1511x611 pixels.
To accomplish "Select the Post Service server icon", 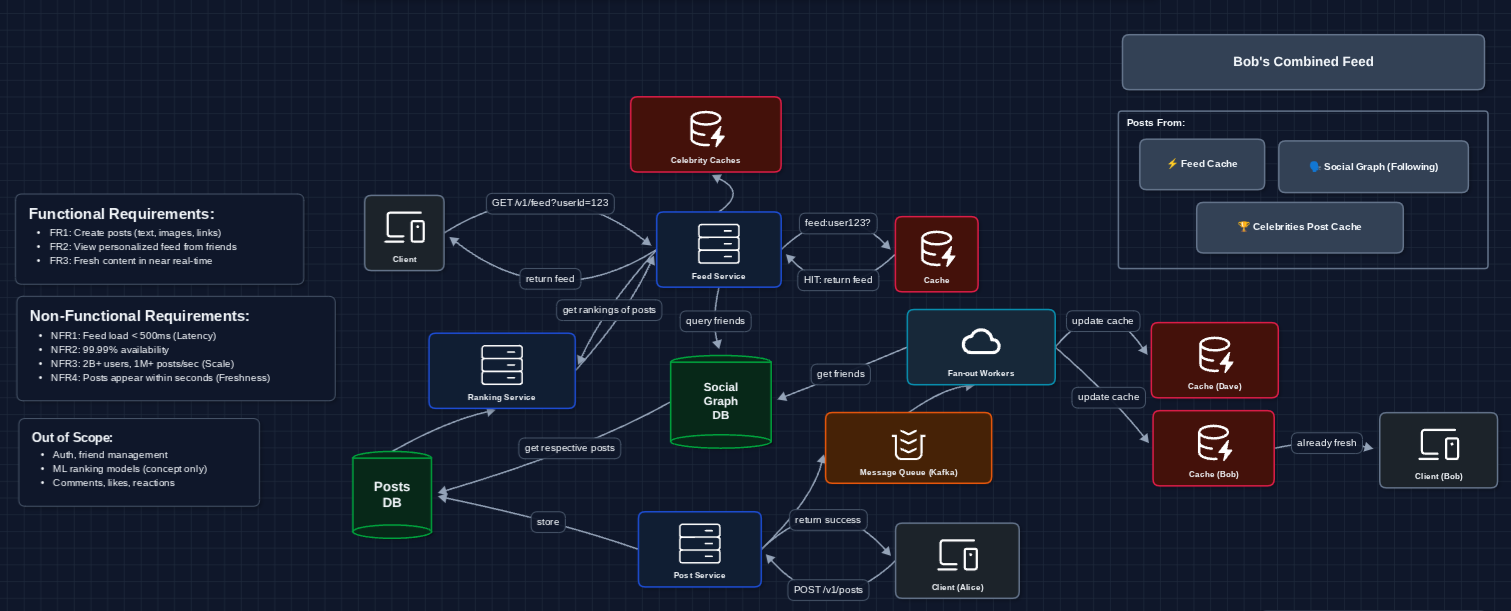I will point(699,543).
